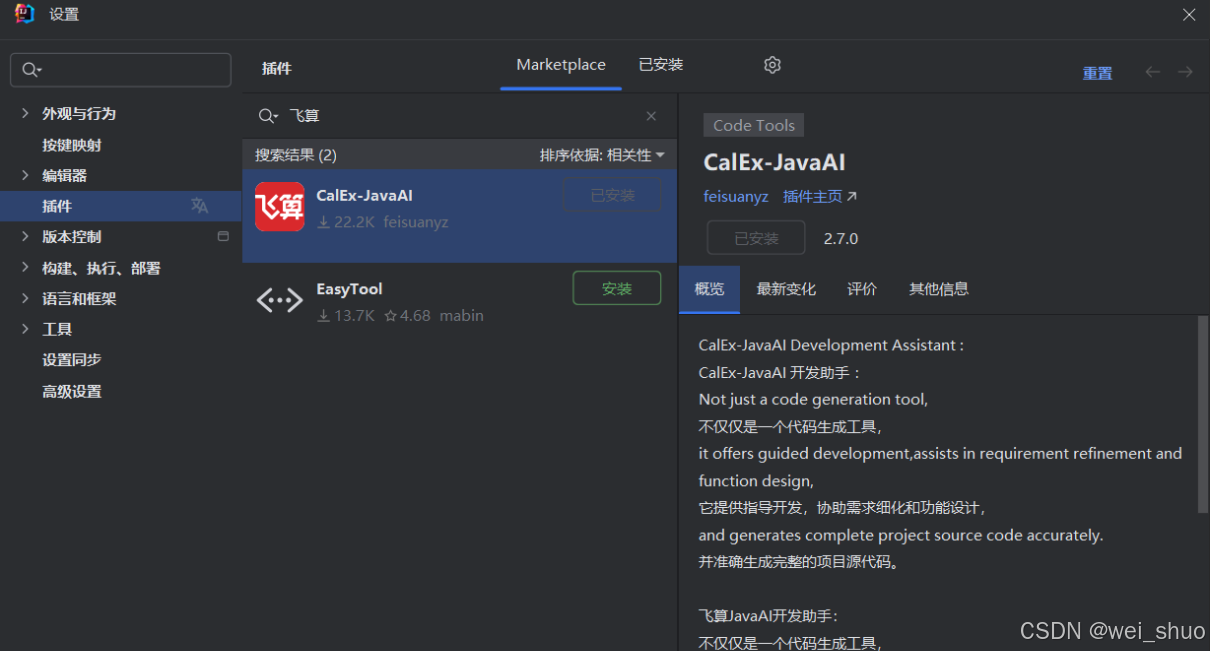The width and height of the screenshot is (1210, 651).
Task: Click the forward navigation arrow
Action: 1185,72
